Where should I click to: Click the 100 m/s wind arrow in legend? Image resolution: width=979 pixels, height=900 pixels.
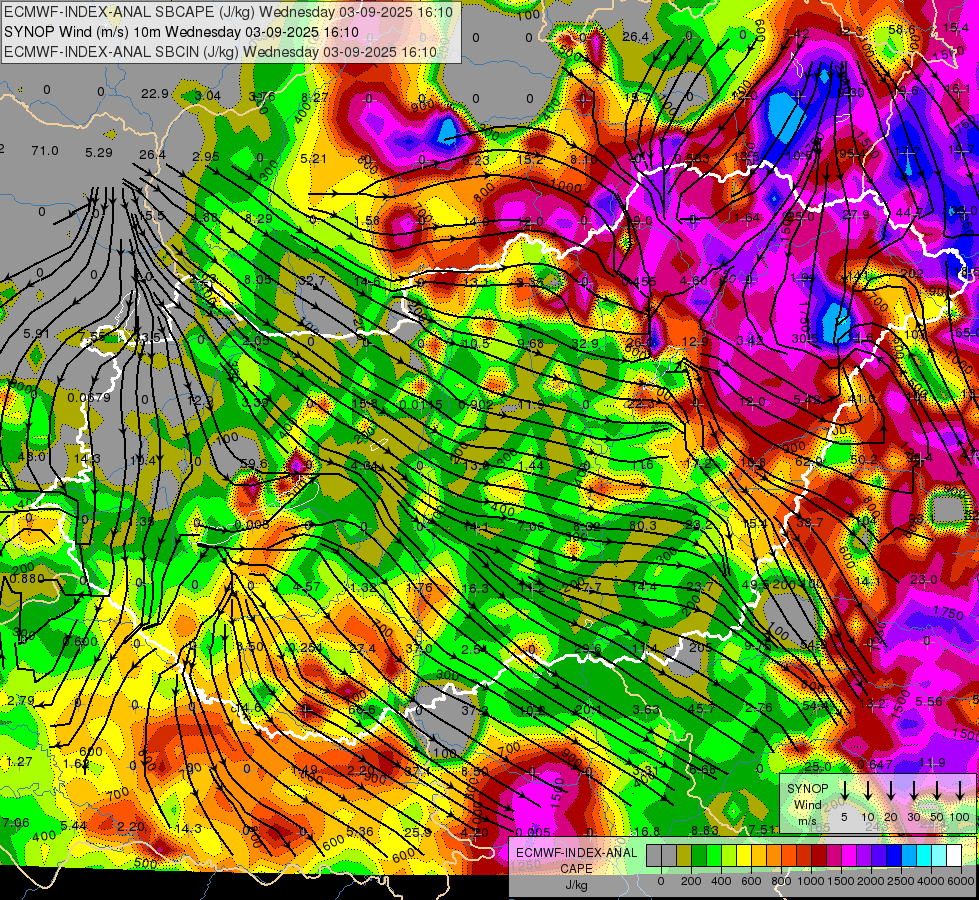960,791
